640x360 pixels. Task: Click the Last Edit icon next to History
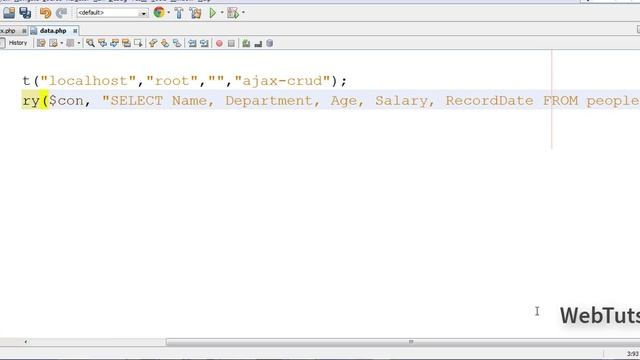coord(41,43)
